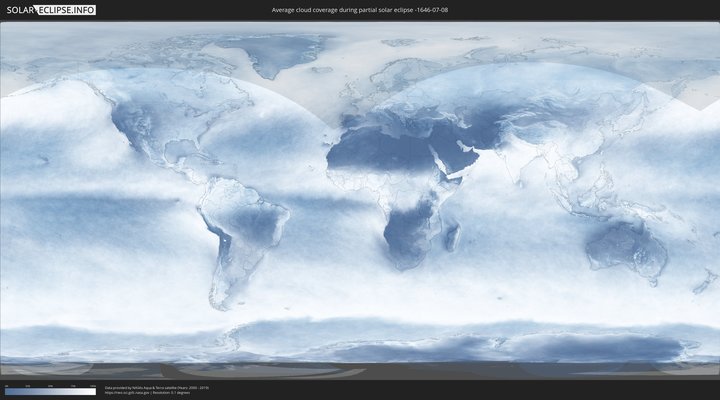720x400 pixels.
Task: Click the dark blue end of legend gradient
Action: (x=8, y=392)
